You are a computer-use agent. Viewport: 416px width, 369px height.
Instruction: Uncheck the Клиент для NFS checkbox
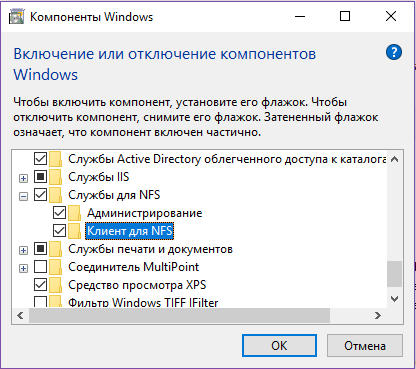pos(59,230)
